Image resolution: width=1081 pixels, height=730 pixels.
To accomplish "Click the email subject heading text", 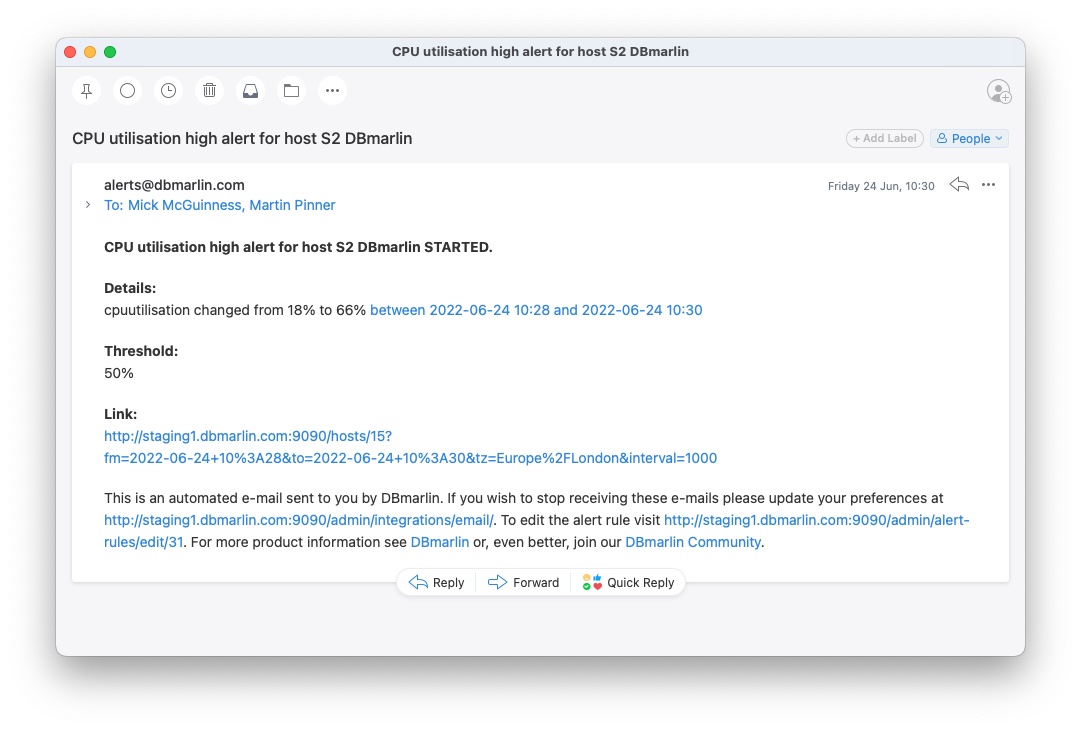I will pyautogui.click(x=242, y=139).
